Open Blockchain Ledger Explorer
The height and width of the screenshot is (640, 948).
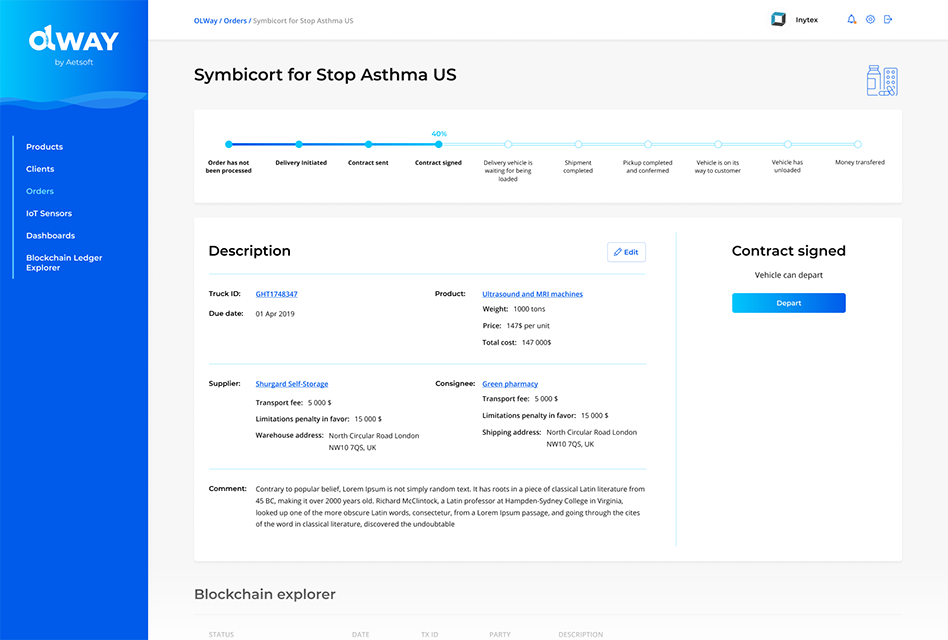click(64, 263)
